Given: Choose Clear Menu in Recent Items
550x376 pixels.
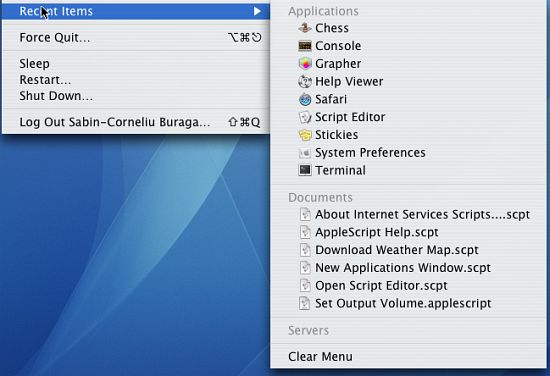Looking at the screenshot, I should 408,357.
